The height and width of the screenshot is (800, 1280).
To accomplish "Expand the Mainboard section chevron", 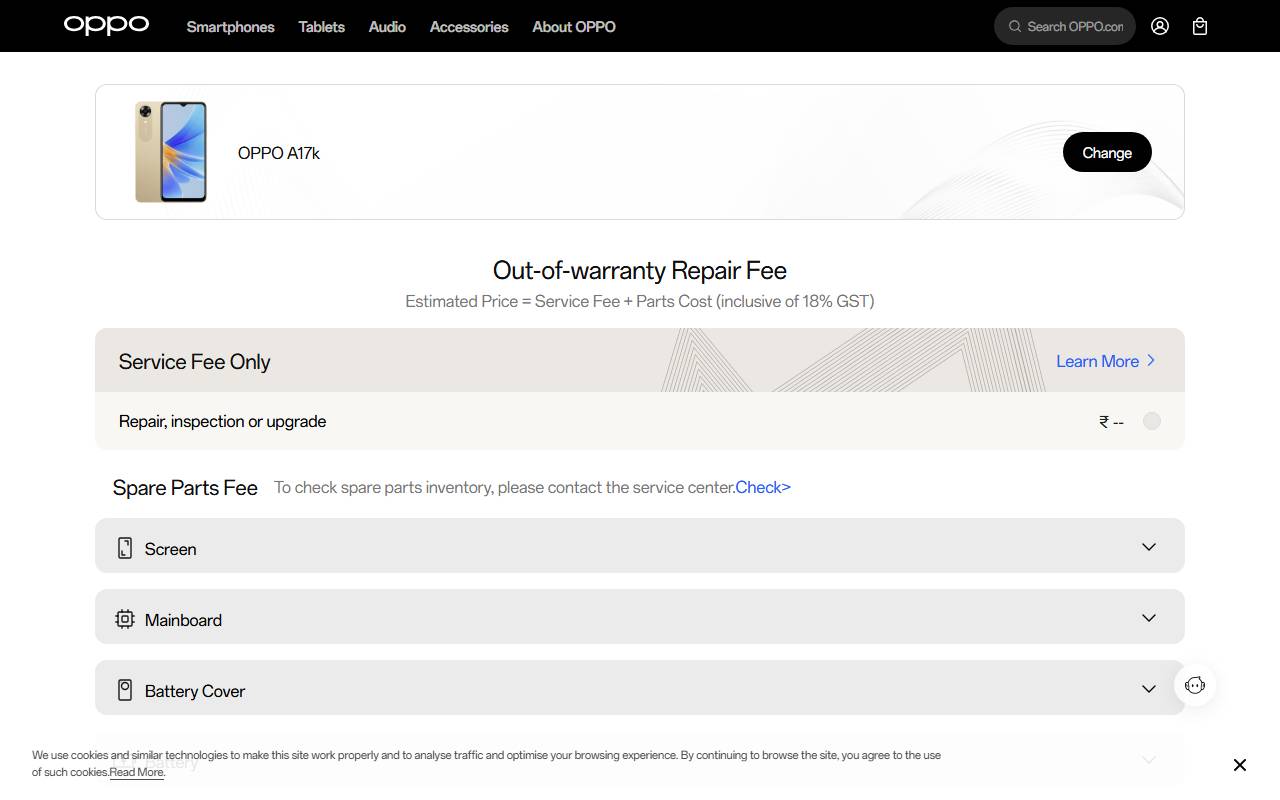I will [x=1149, y=618].
